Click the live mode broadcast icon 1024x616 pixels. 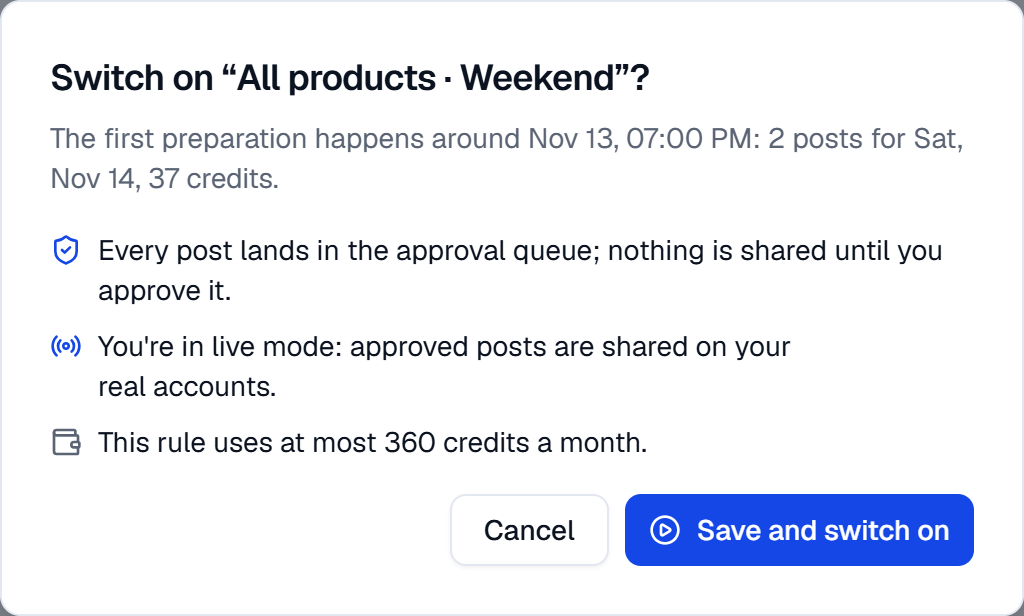(65, 346)
